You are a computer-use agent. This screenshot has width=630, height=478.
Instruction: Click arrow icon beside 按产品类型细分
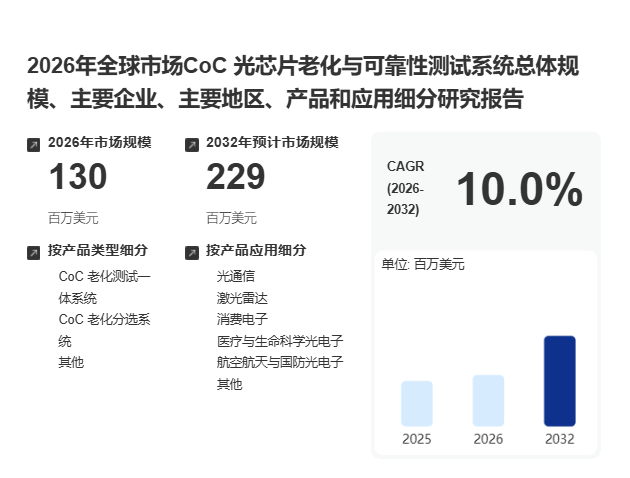click(x=33, y=253)
